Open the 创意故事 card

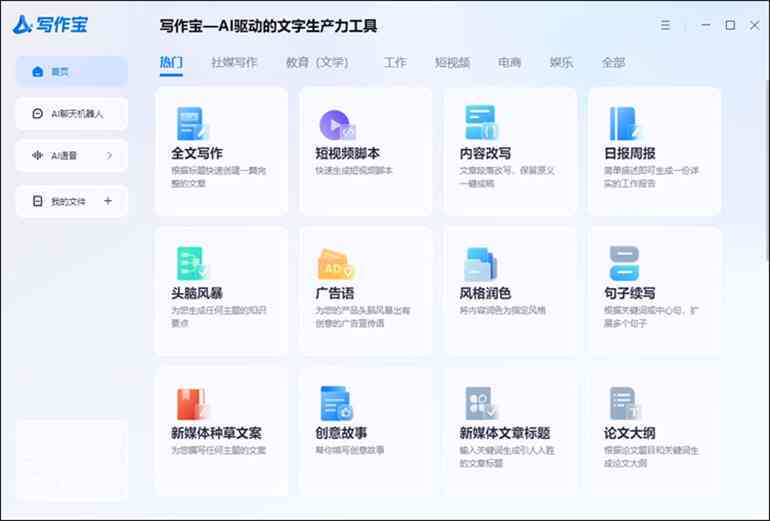(x=365, y=430)
